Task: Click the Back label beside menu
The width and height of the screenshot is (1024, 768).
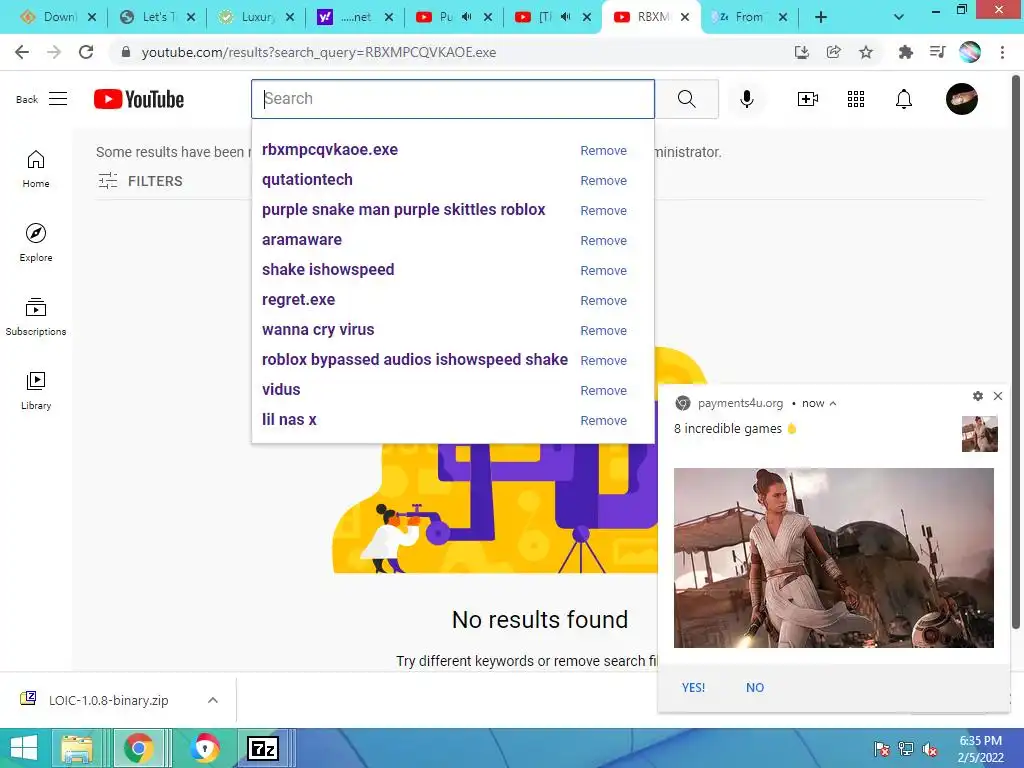Action: 27,99
